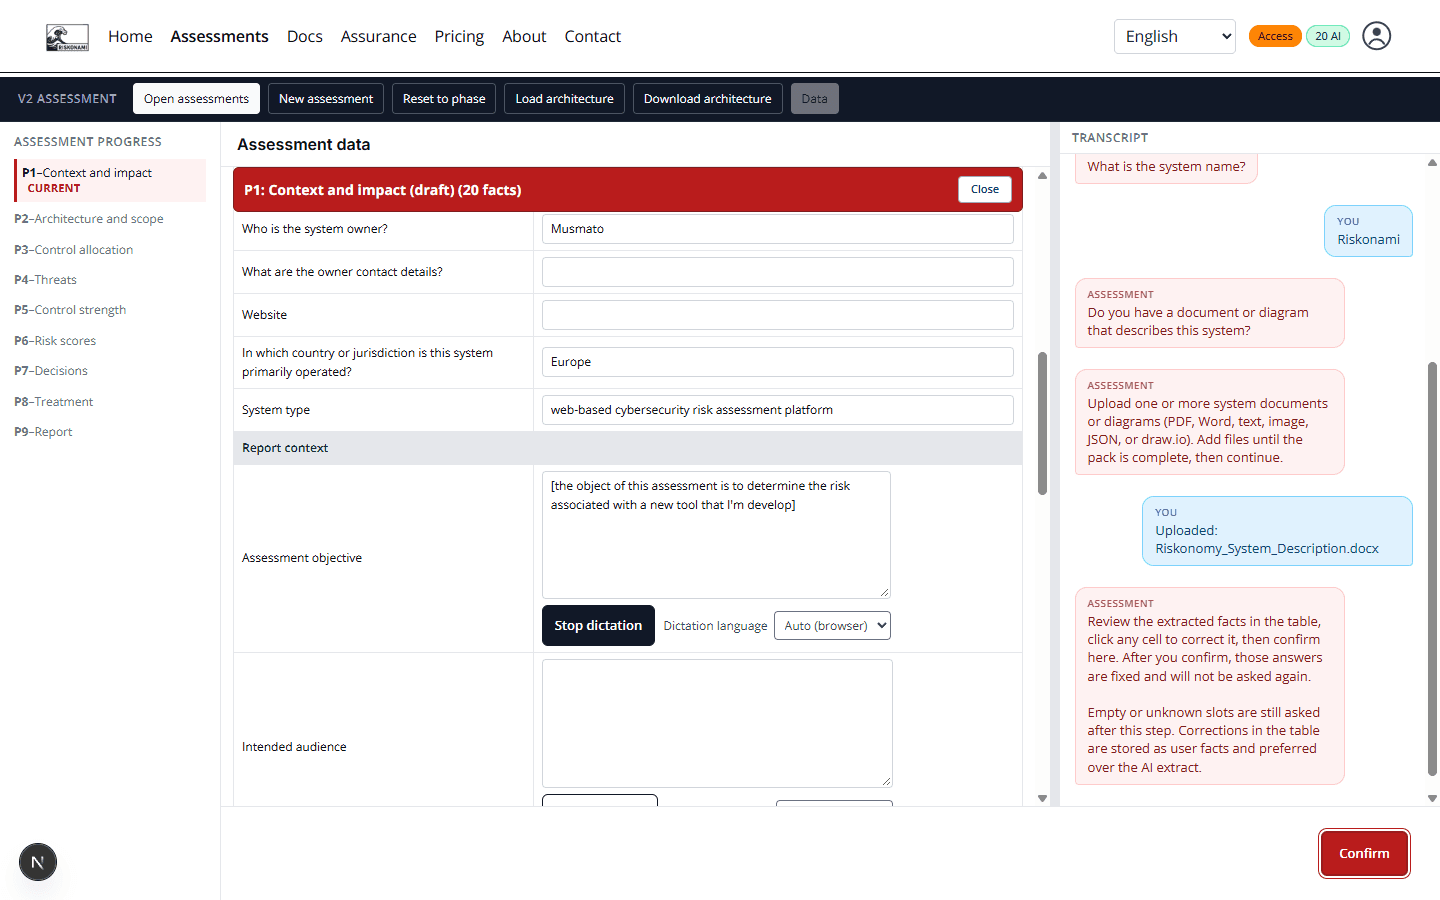Stop dictation for Assessment objective
The width and height of the screenshot is (1440, 900).
(x=598, y=626)
